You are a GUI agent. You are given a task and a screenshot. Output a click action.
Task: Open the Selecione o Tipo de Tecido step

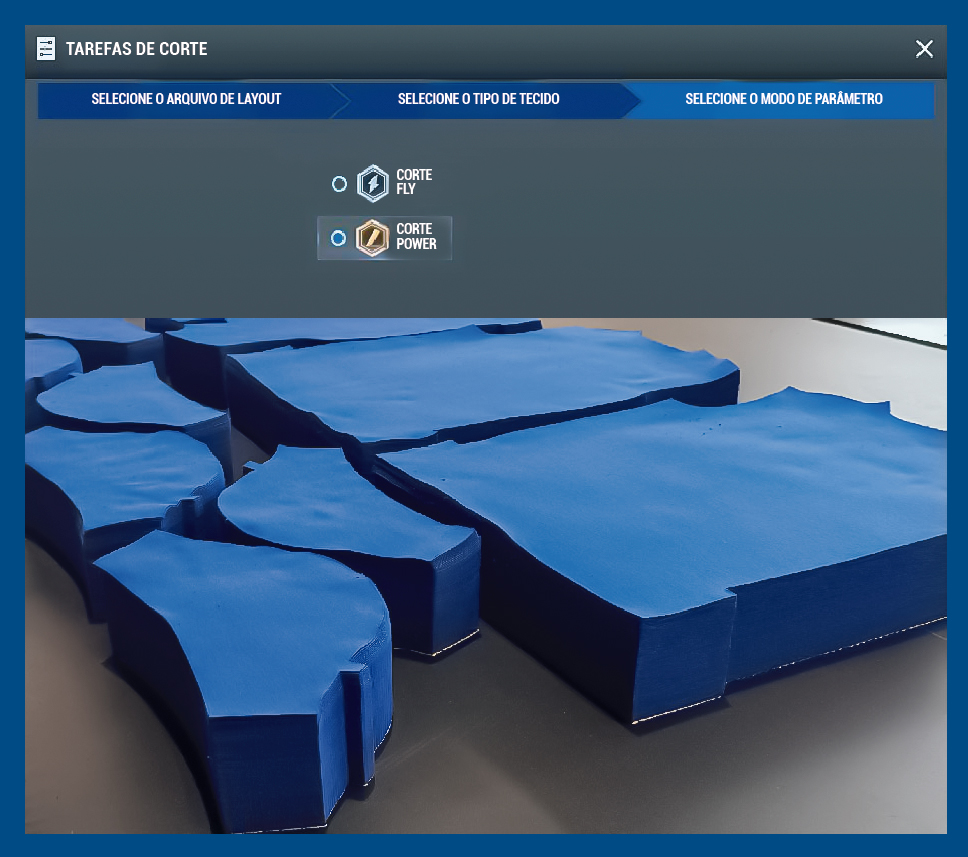pos(478,99)
